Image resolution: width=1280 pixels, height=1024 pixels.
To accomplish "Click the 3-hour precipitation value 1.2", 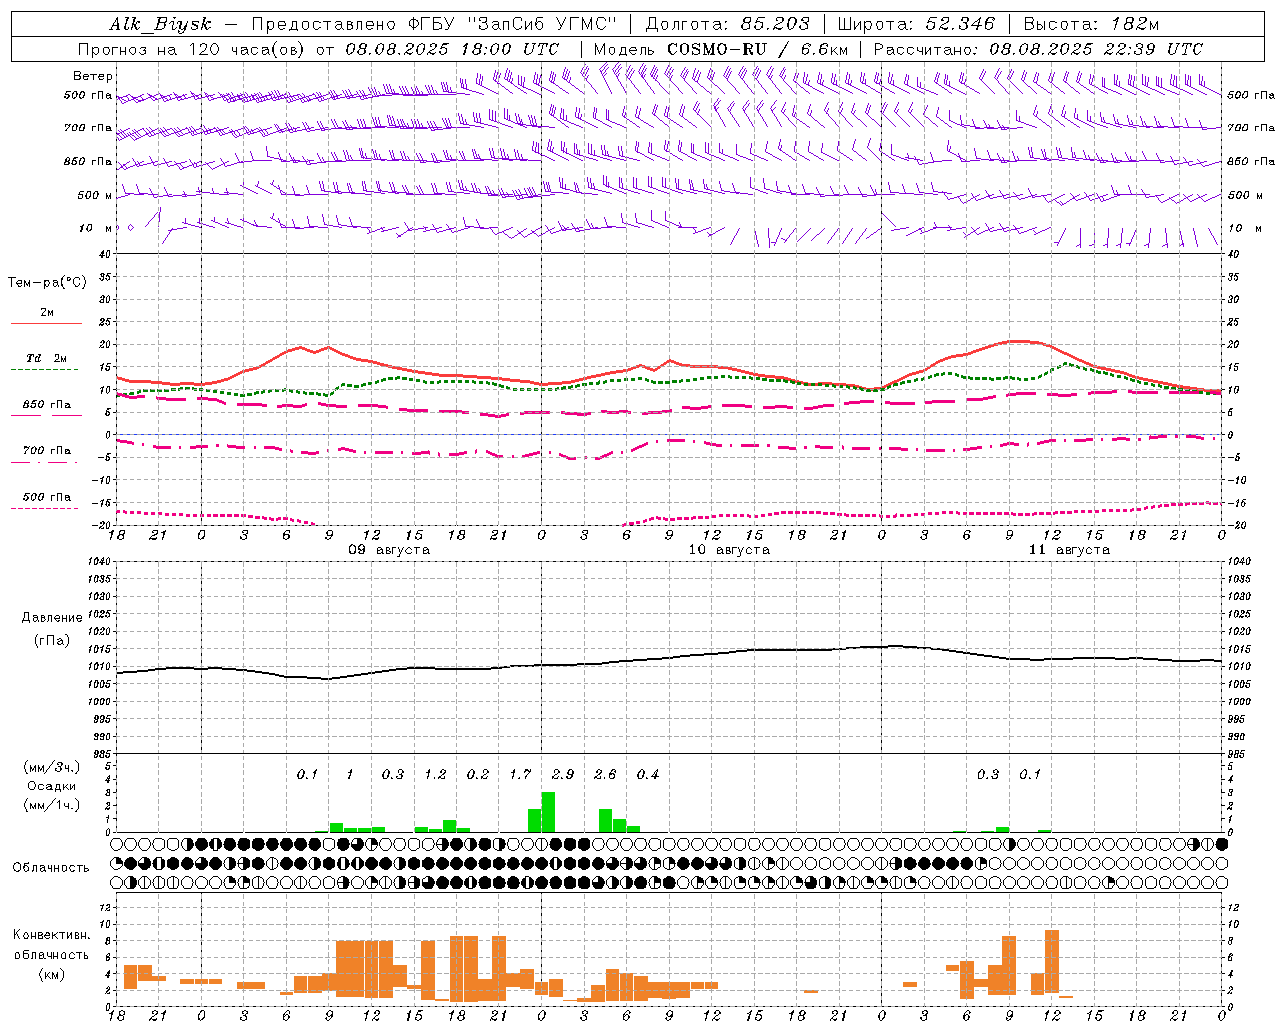I will tap(435, 774).
